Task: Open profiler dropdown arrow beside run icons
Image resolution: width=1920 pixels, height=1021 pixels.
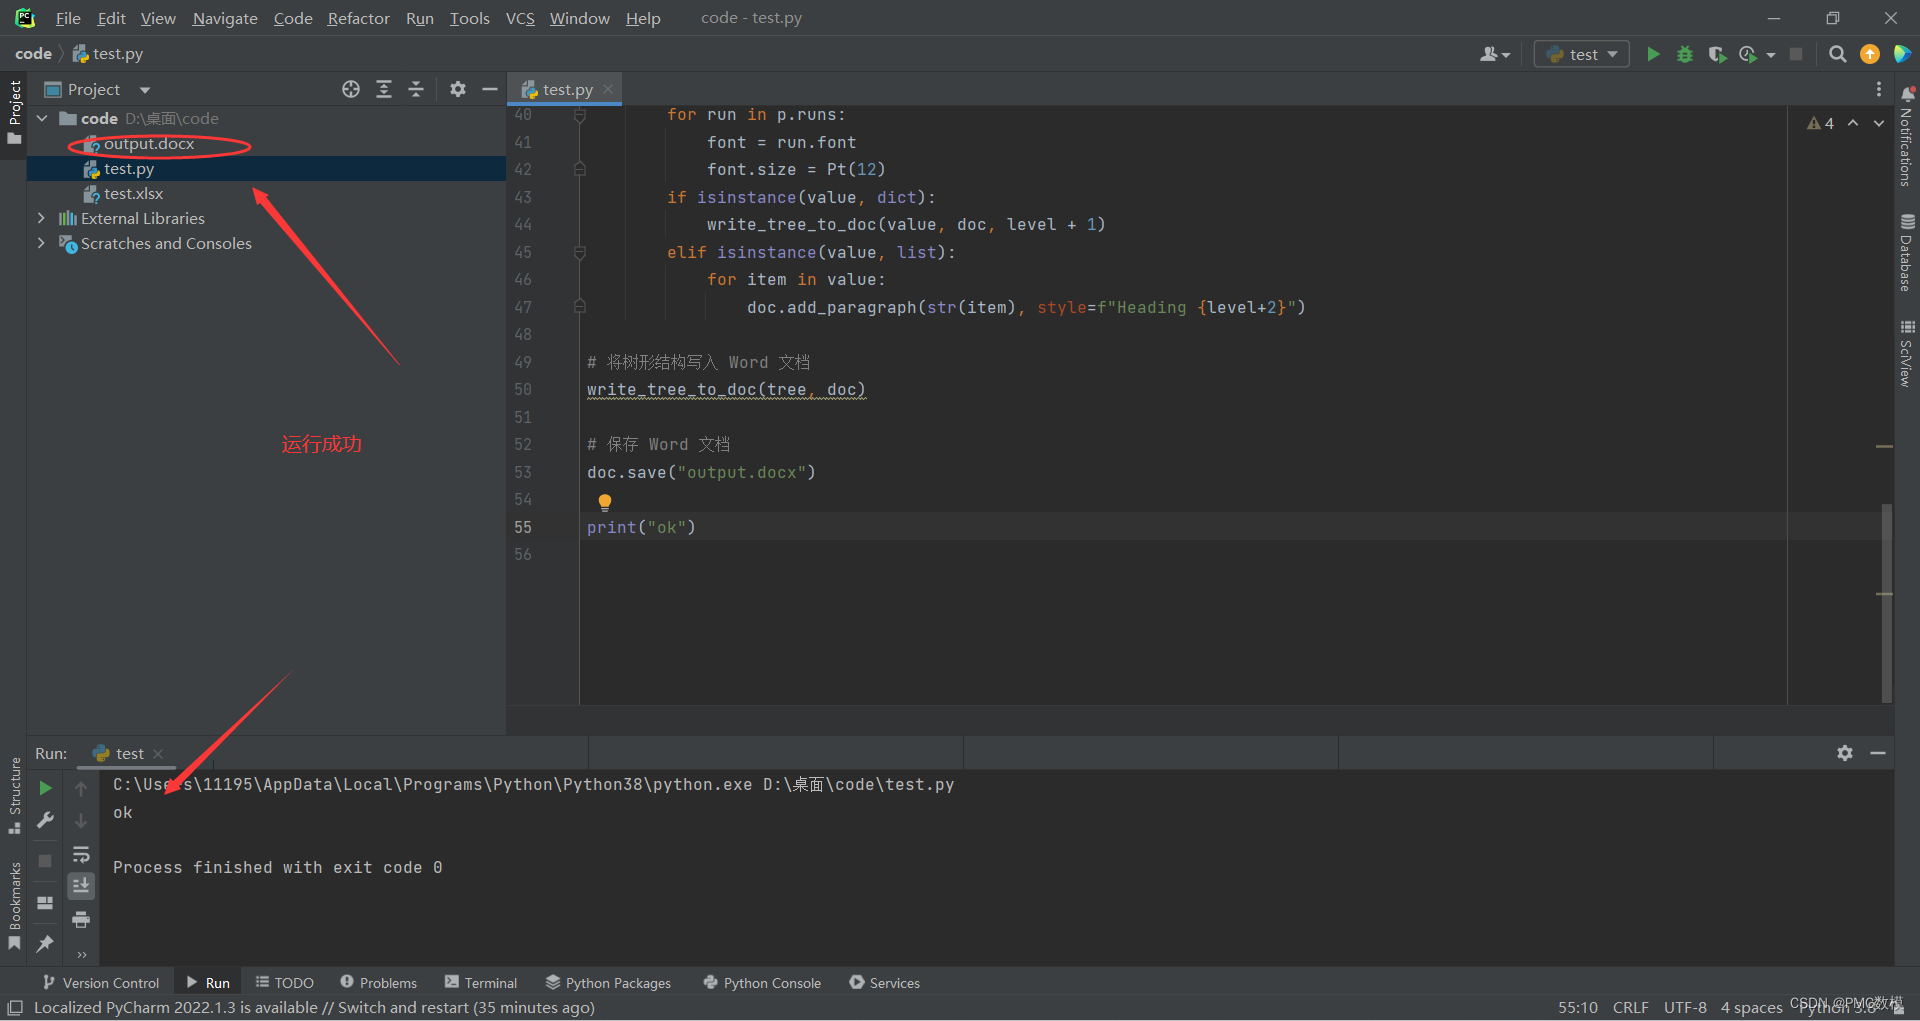Action: 1771,55
